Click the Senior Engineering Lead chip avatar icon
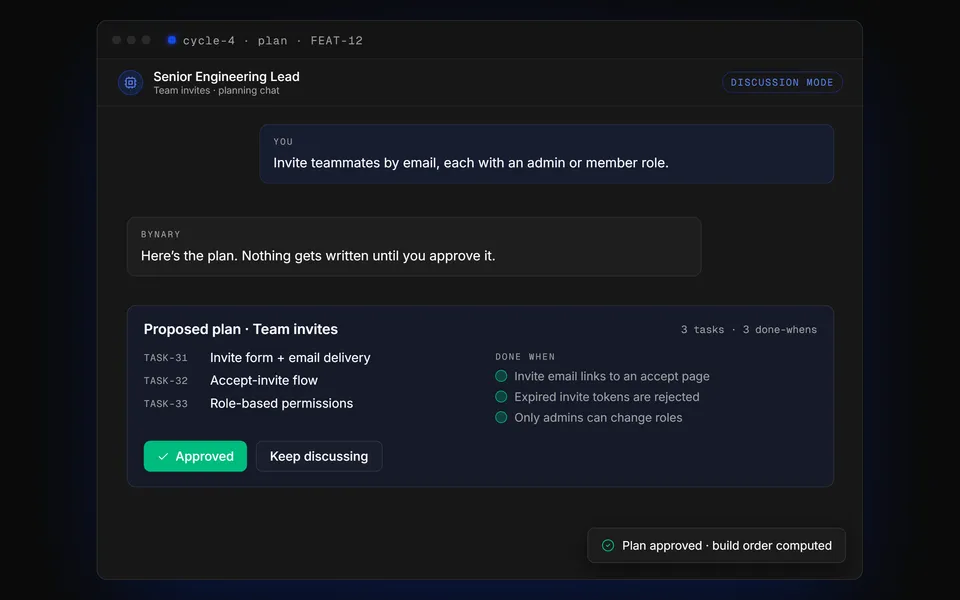Viewport: 960px width, 600px height. (130, 83)
